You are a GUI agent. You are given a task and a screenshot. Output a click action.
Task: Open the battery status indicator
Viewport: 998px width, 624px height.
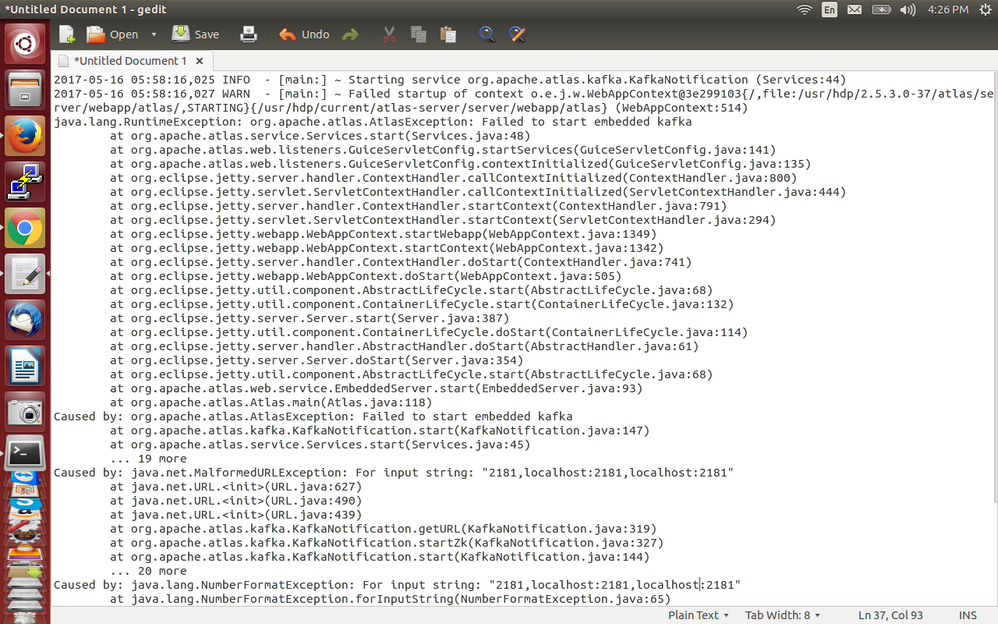tap(881, 10)
